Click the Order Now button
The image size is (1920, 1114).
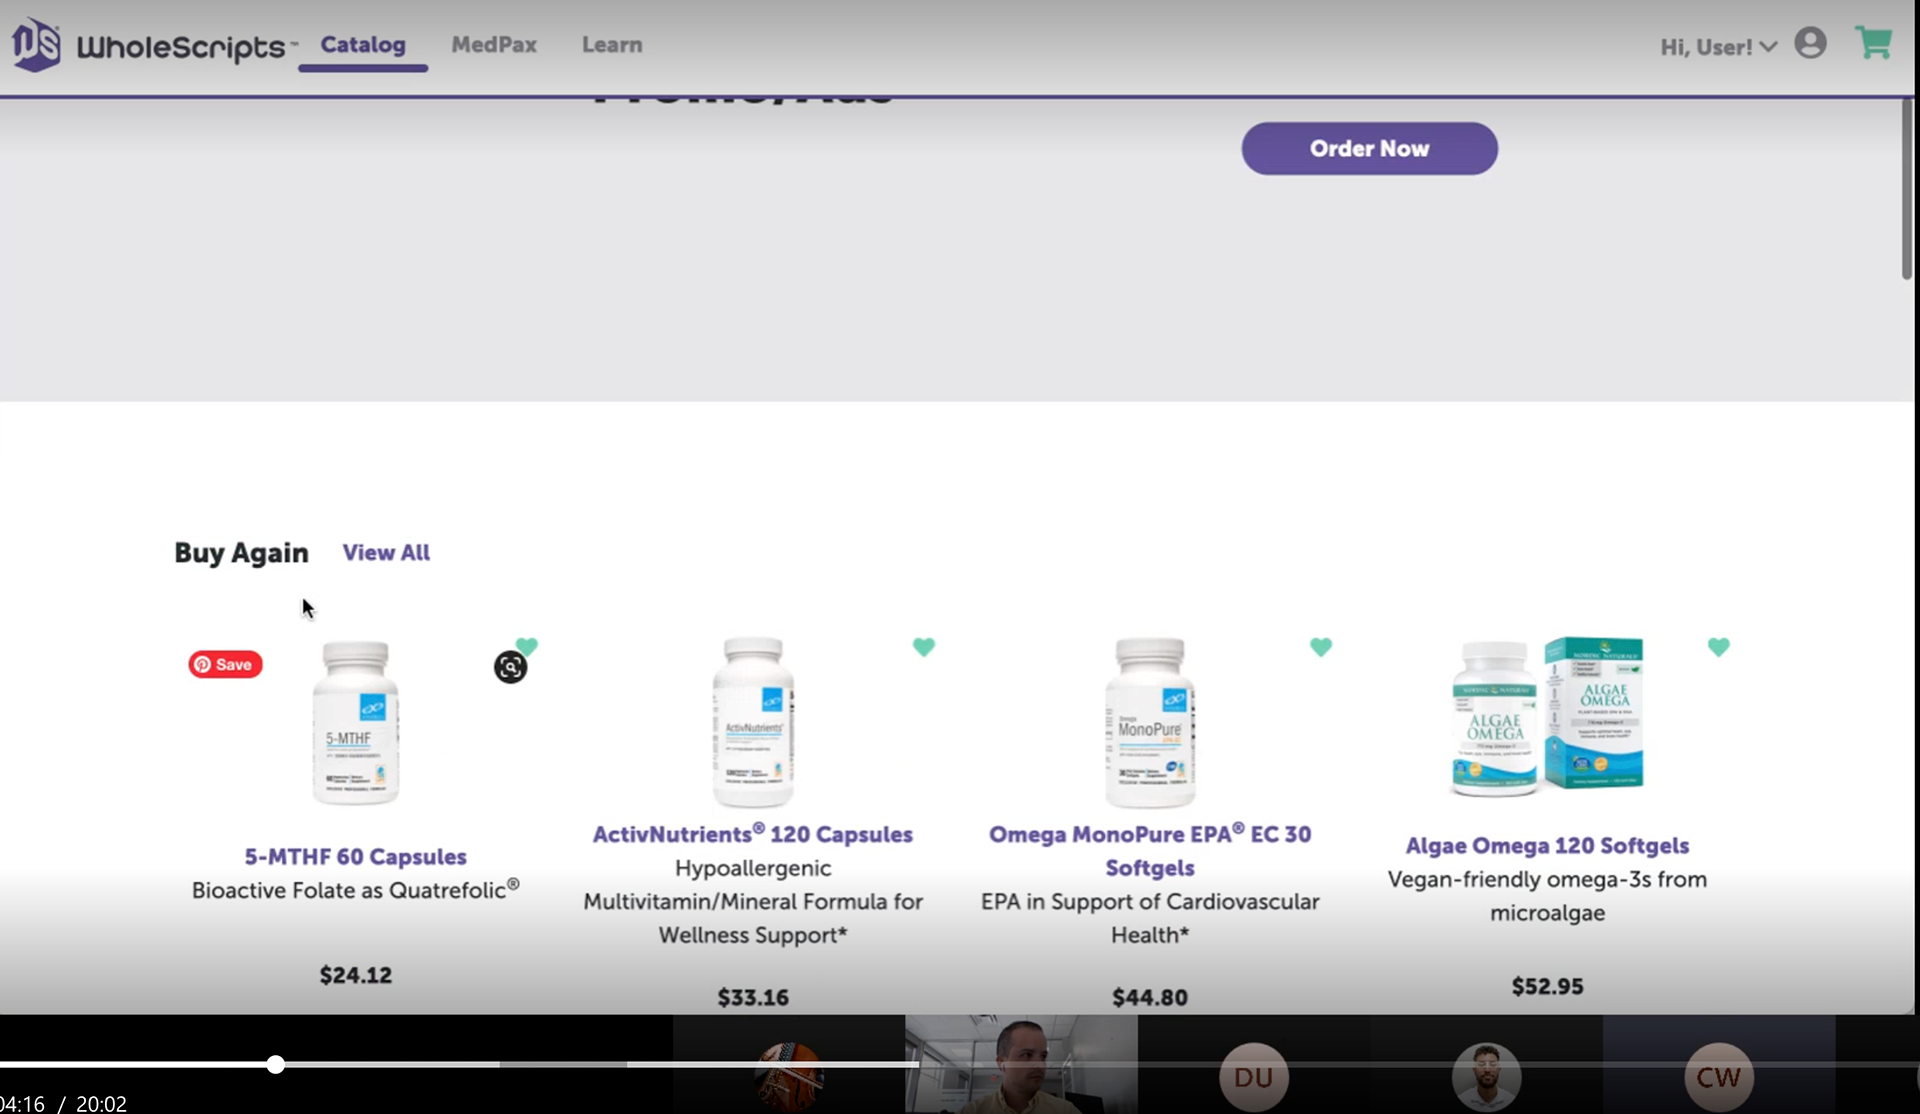pyautogui.click(x=1369, y=148)
